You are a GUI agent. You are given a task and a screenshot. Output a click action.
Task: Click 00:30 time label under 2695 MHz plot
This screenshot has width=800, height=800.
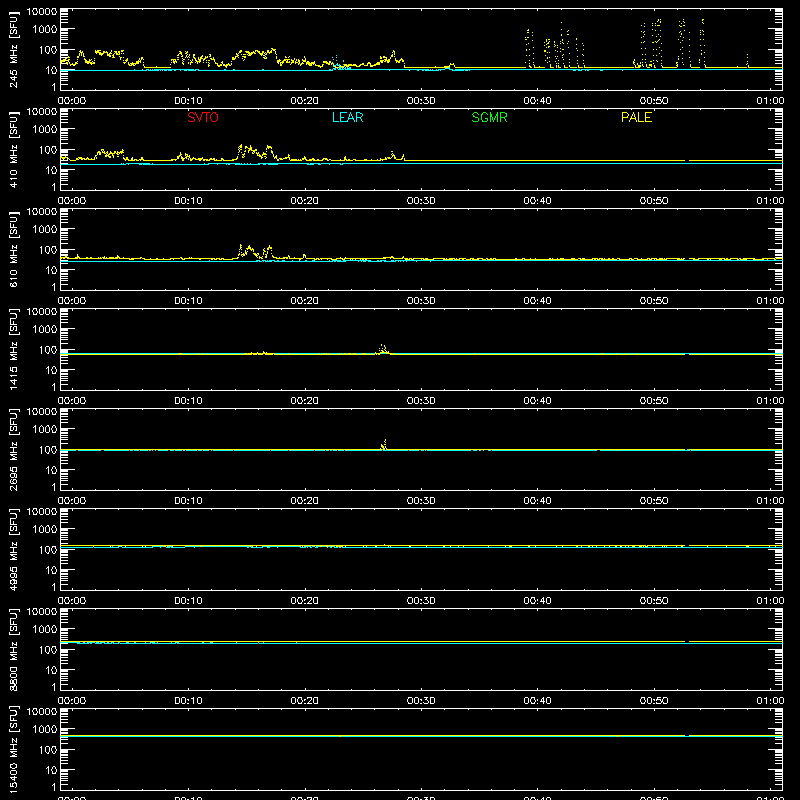421,501
